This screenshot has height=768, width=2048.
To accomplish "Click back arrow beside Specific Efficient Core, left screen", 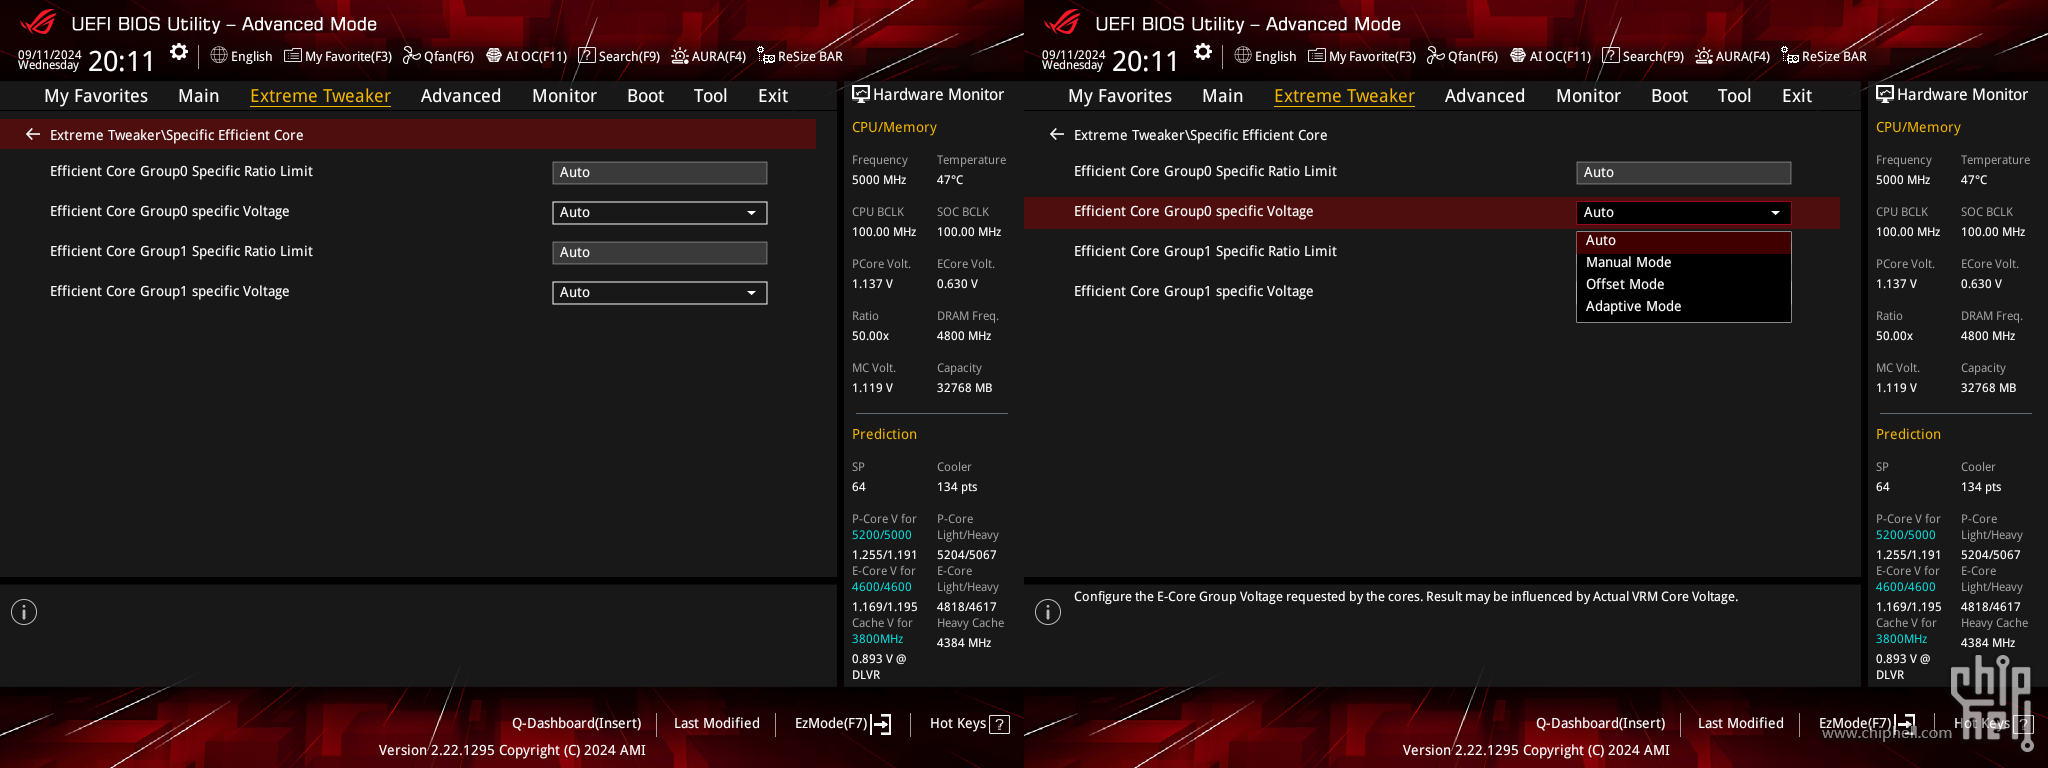I will (x=33, y=134).
